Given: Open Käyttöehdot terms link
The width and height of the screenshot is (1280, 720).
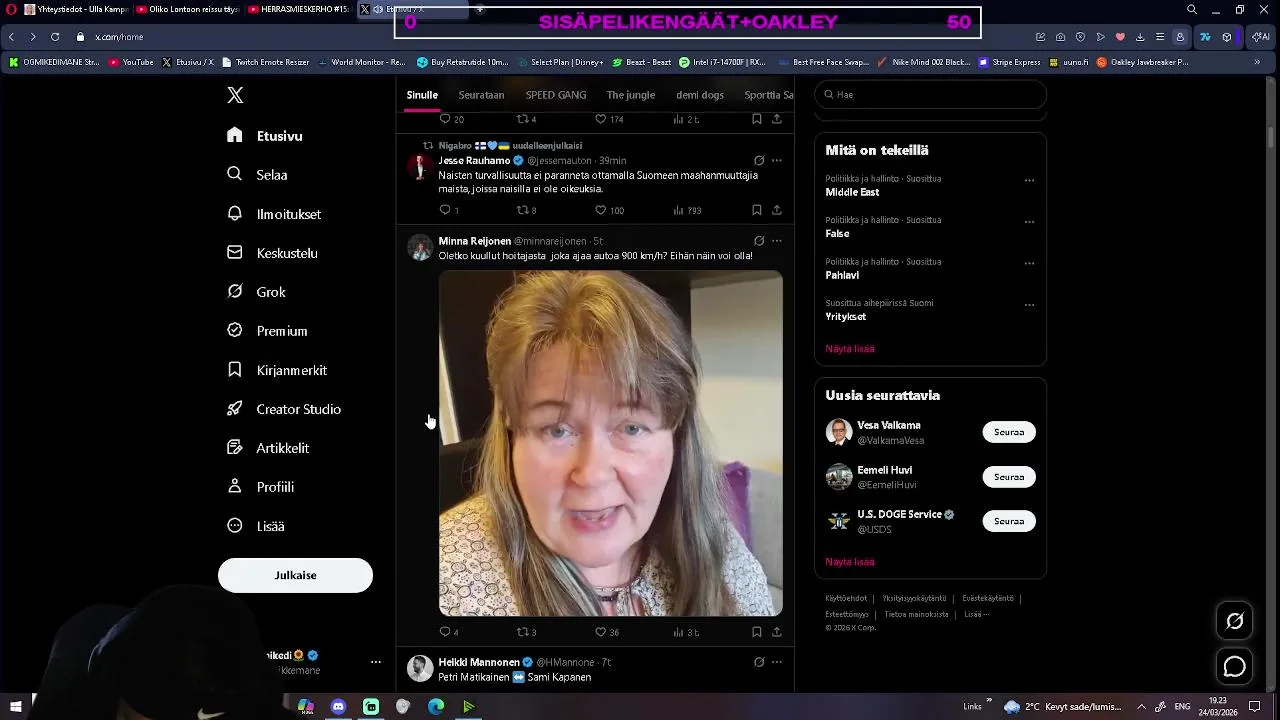Looking at the screenshot, I should [846, 598].
